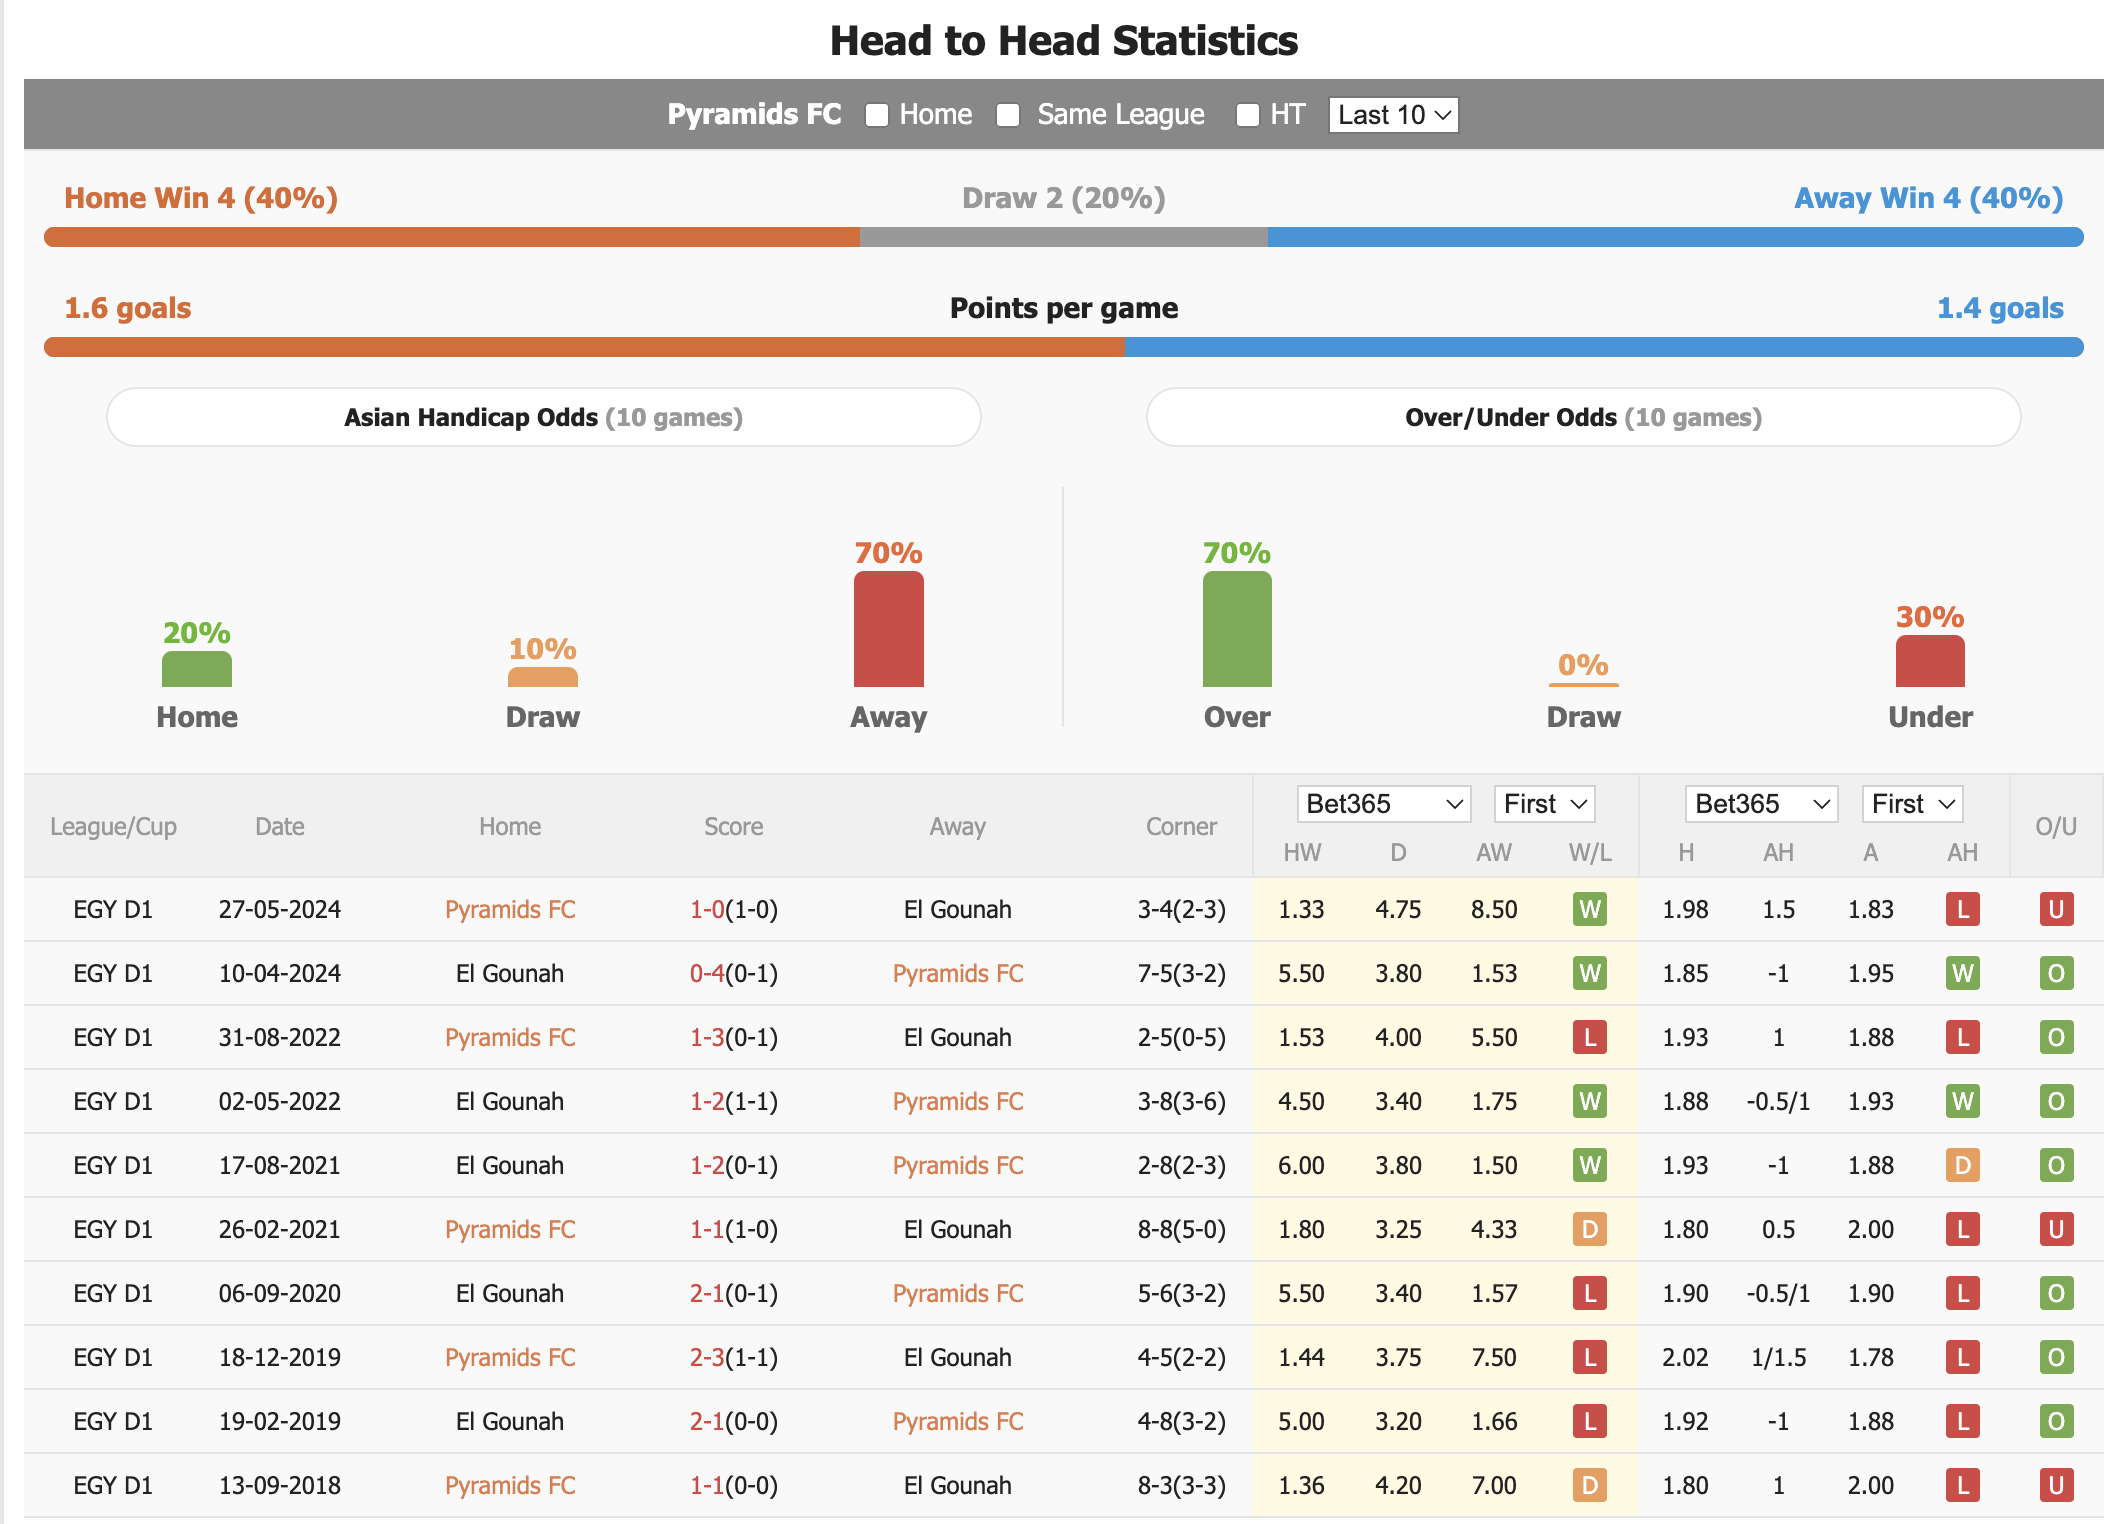
Task: Click the red L result badge on 06-09-2020
Action: (x=1590, y=1293)
